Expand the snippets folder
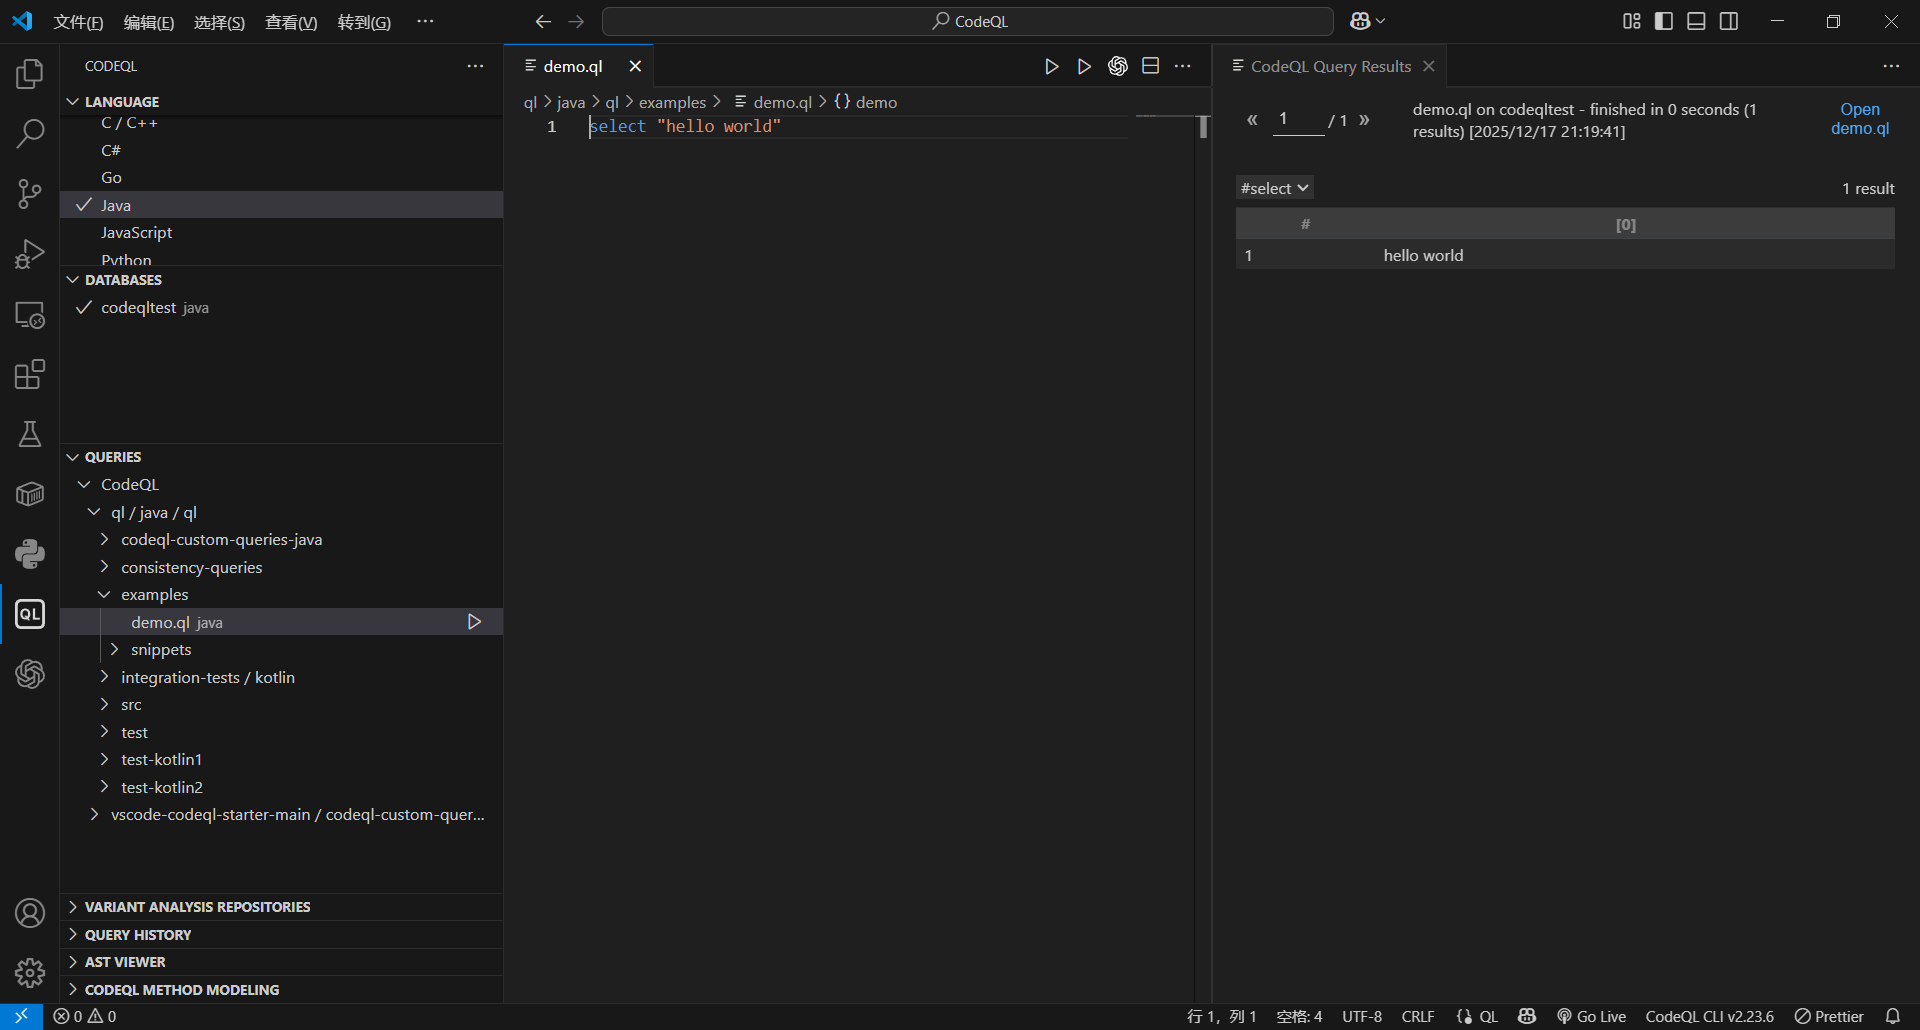 (160, 650)
